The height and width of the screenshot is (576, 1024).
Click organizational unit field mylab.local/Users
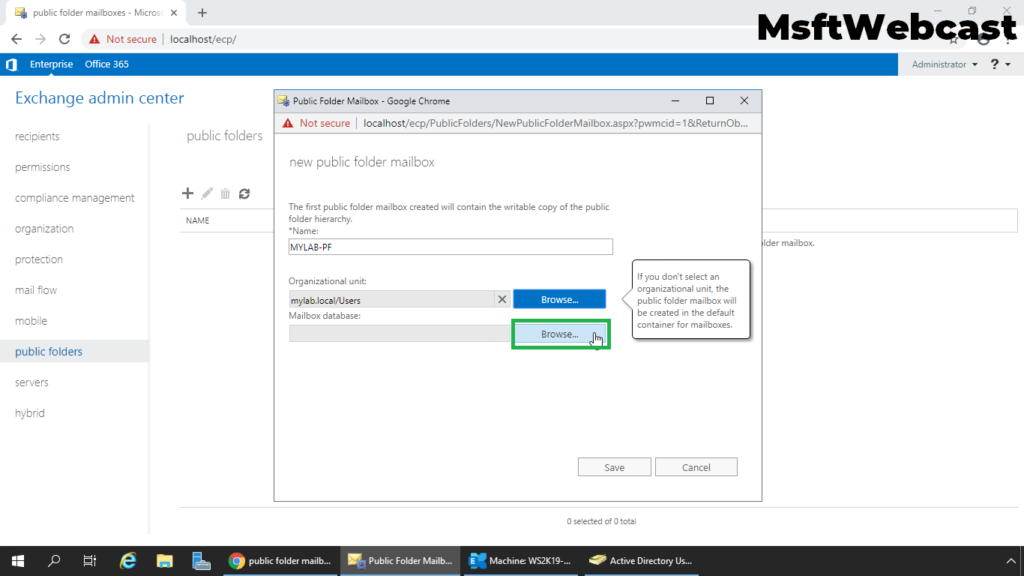[392, 300]
